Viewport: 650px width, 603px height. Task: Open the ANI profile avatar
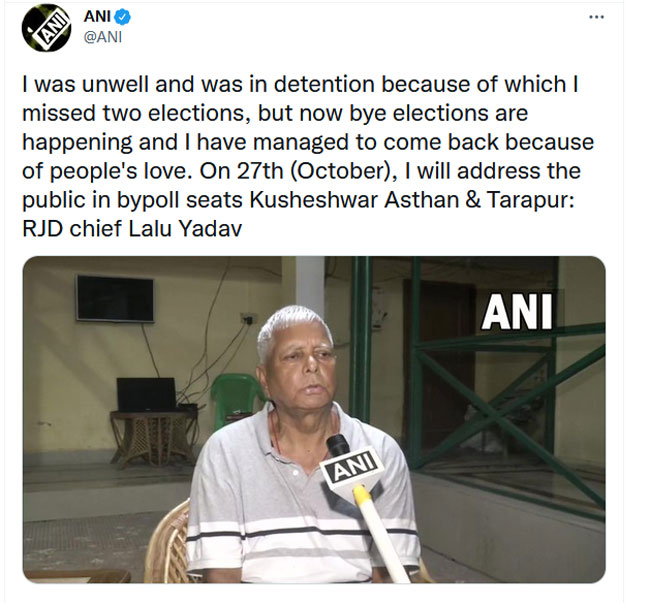click(x=46, y=28)
